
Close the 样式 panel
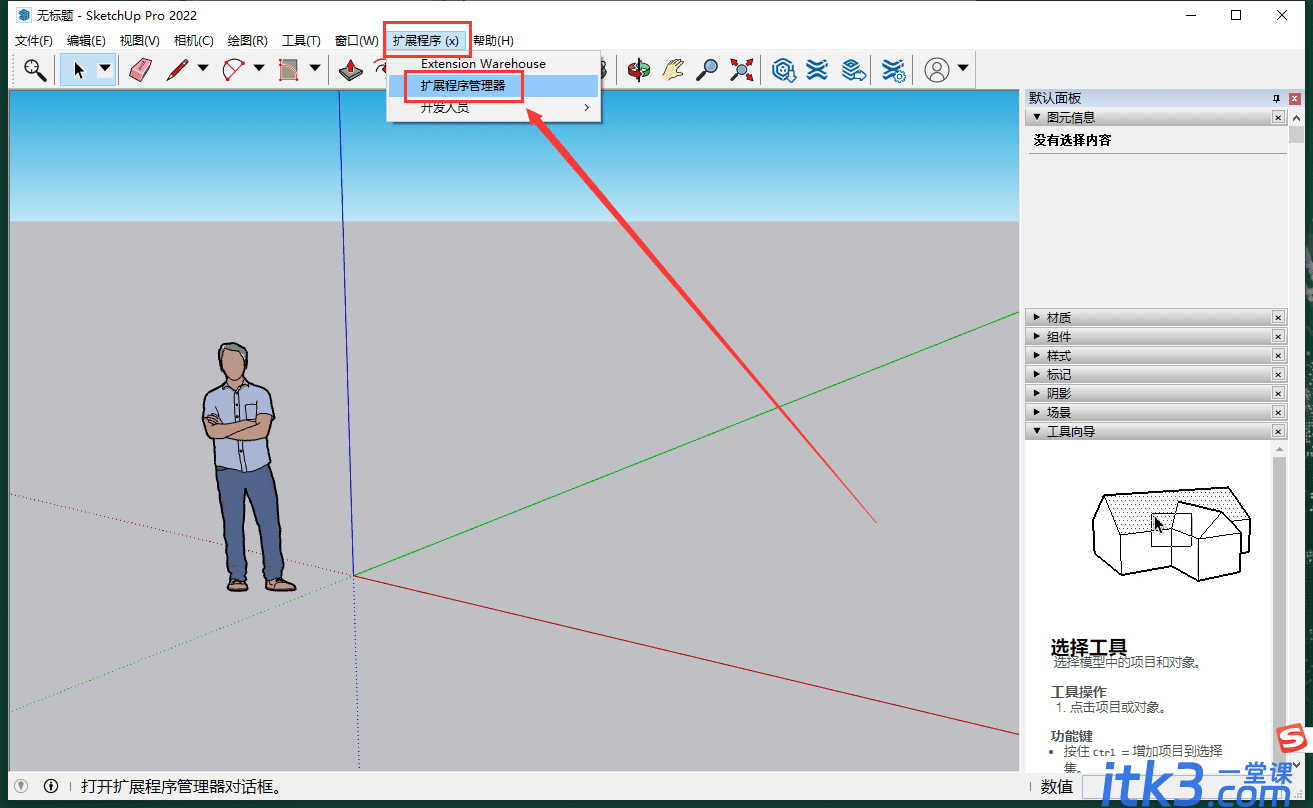tap(1278, 355)
